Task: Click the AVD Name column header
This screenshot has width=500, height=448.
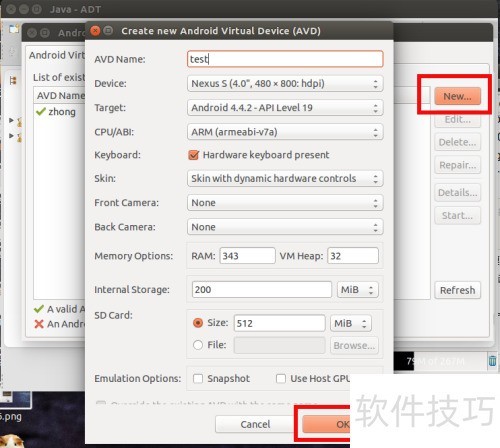Action: 60,96
